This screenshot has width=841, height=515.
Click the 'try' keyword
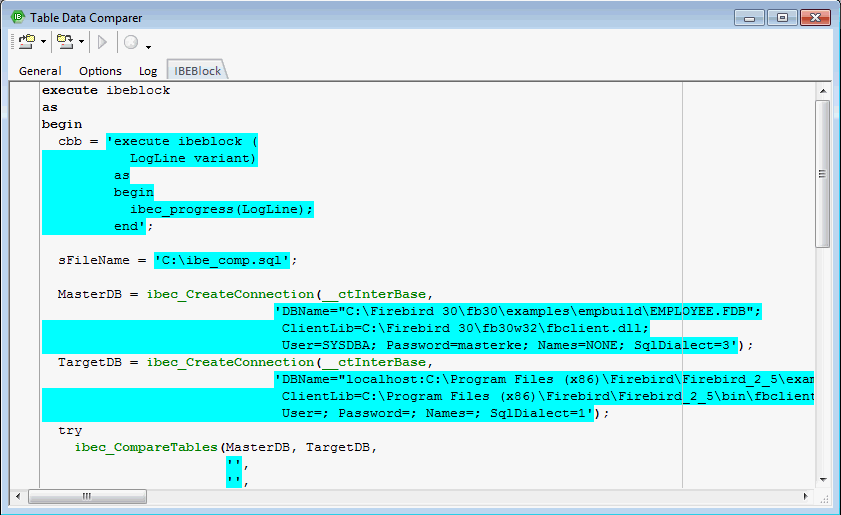70,431
